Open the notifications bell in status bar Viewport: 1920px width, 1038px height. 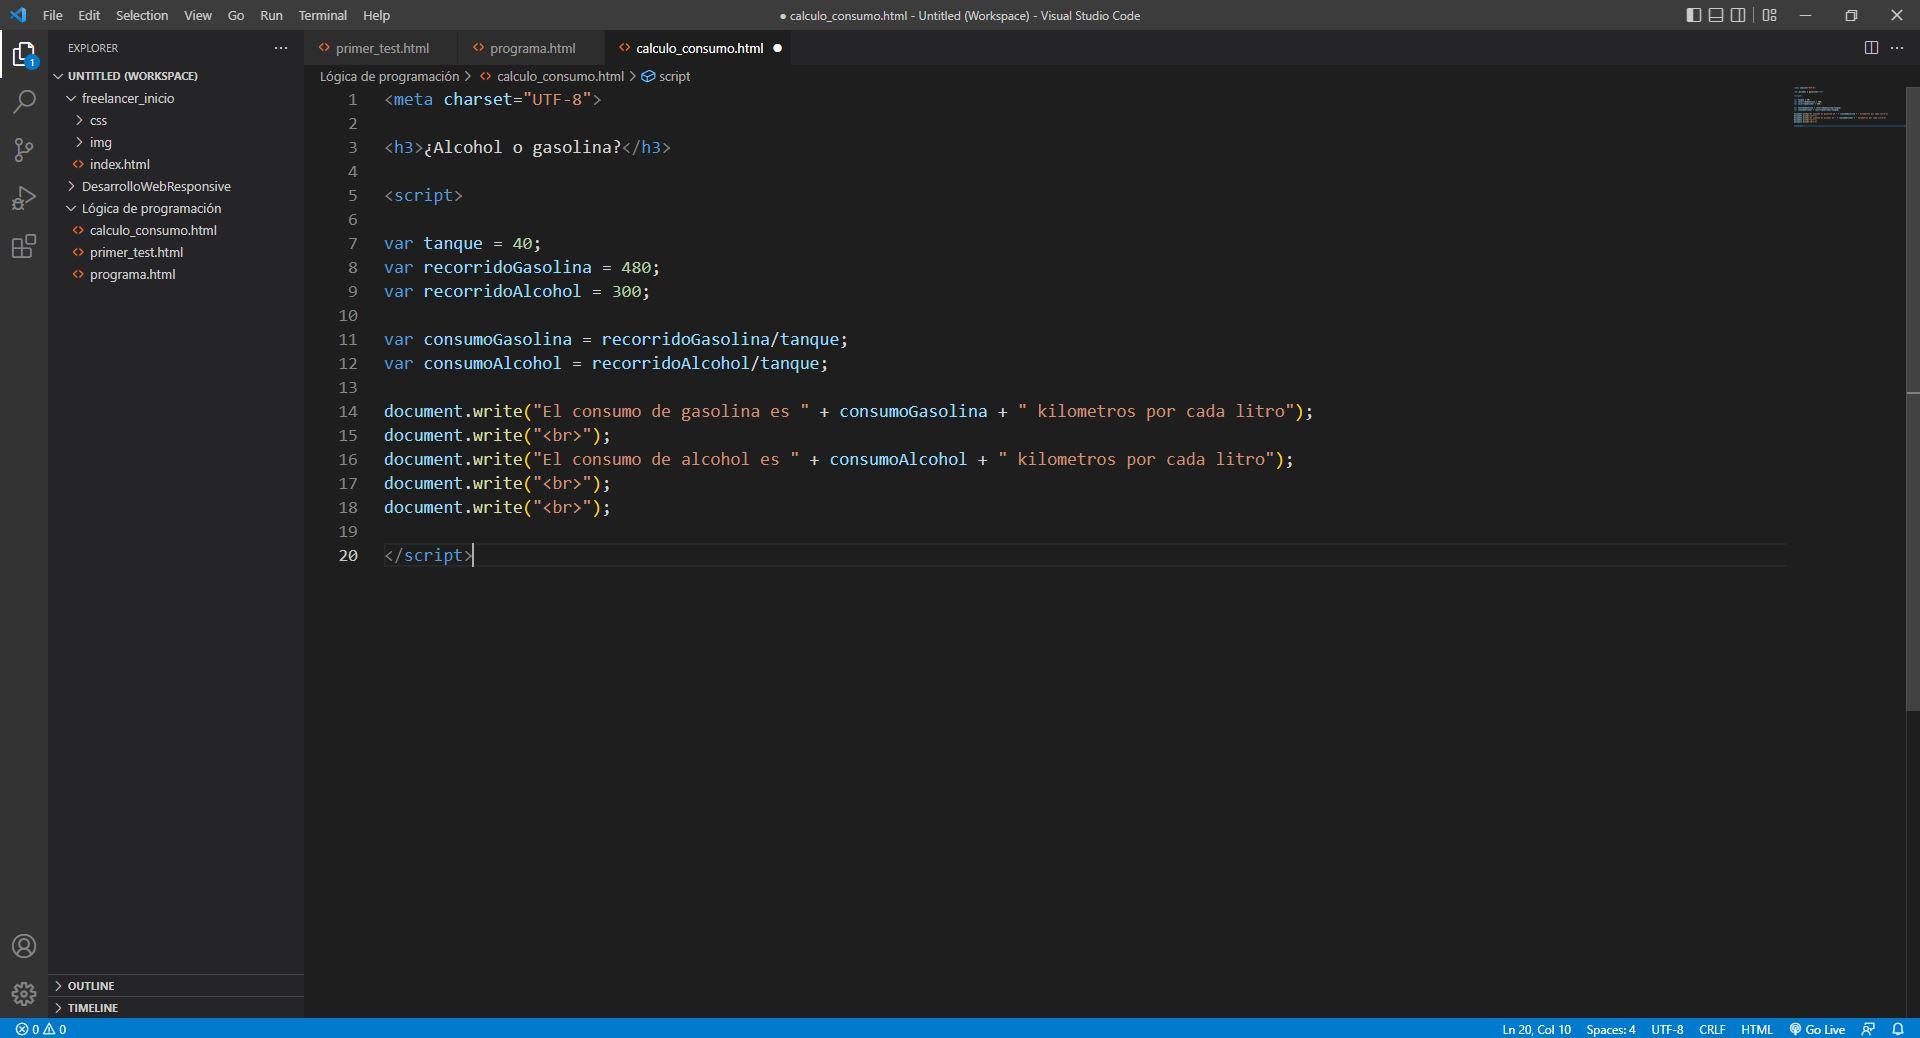point(1898,1029)
